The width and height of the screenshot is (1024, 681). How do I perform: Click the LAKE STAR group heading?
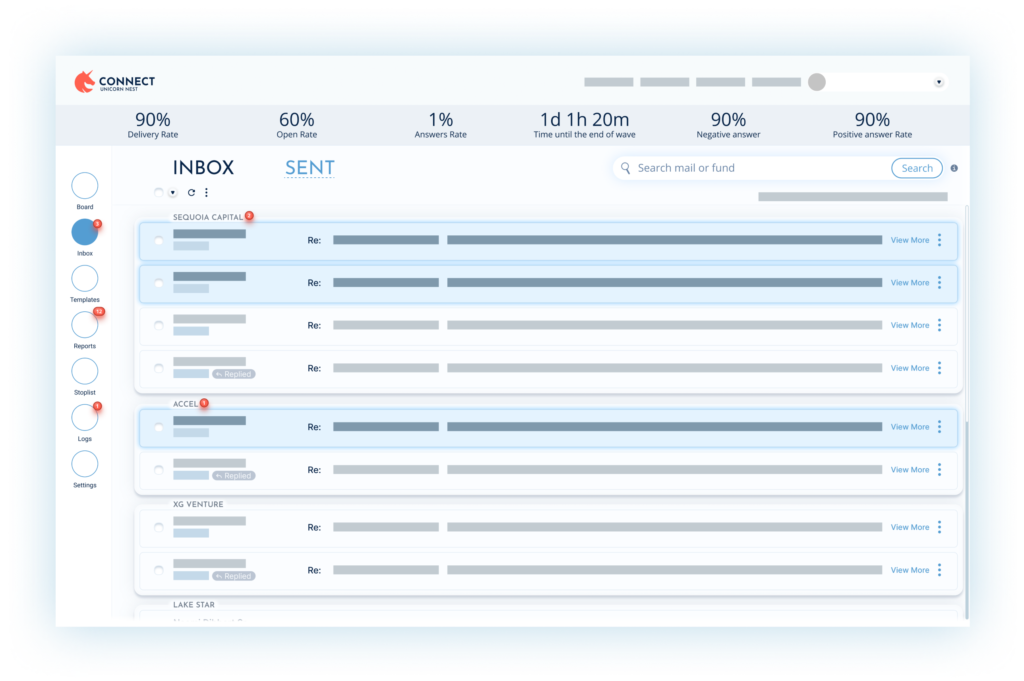coord(194,605)
